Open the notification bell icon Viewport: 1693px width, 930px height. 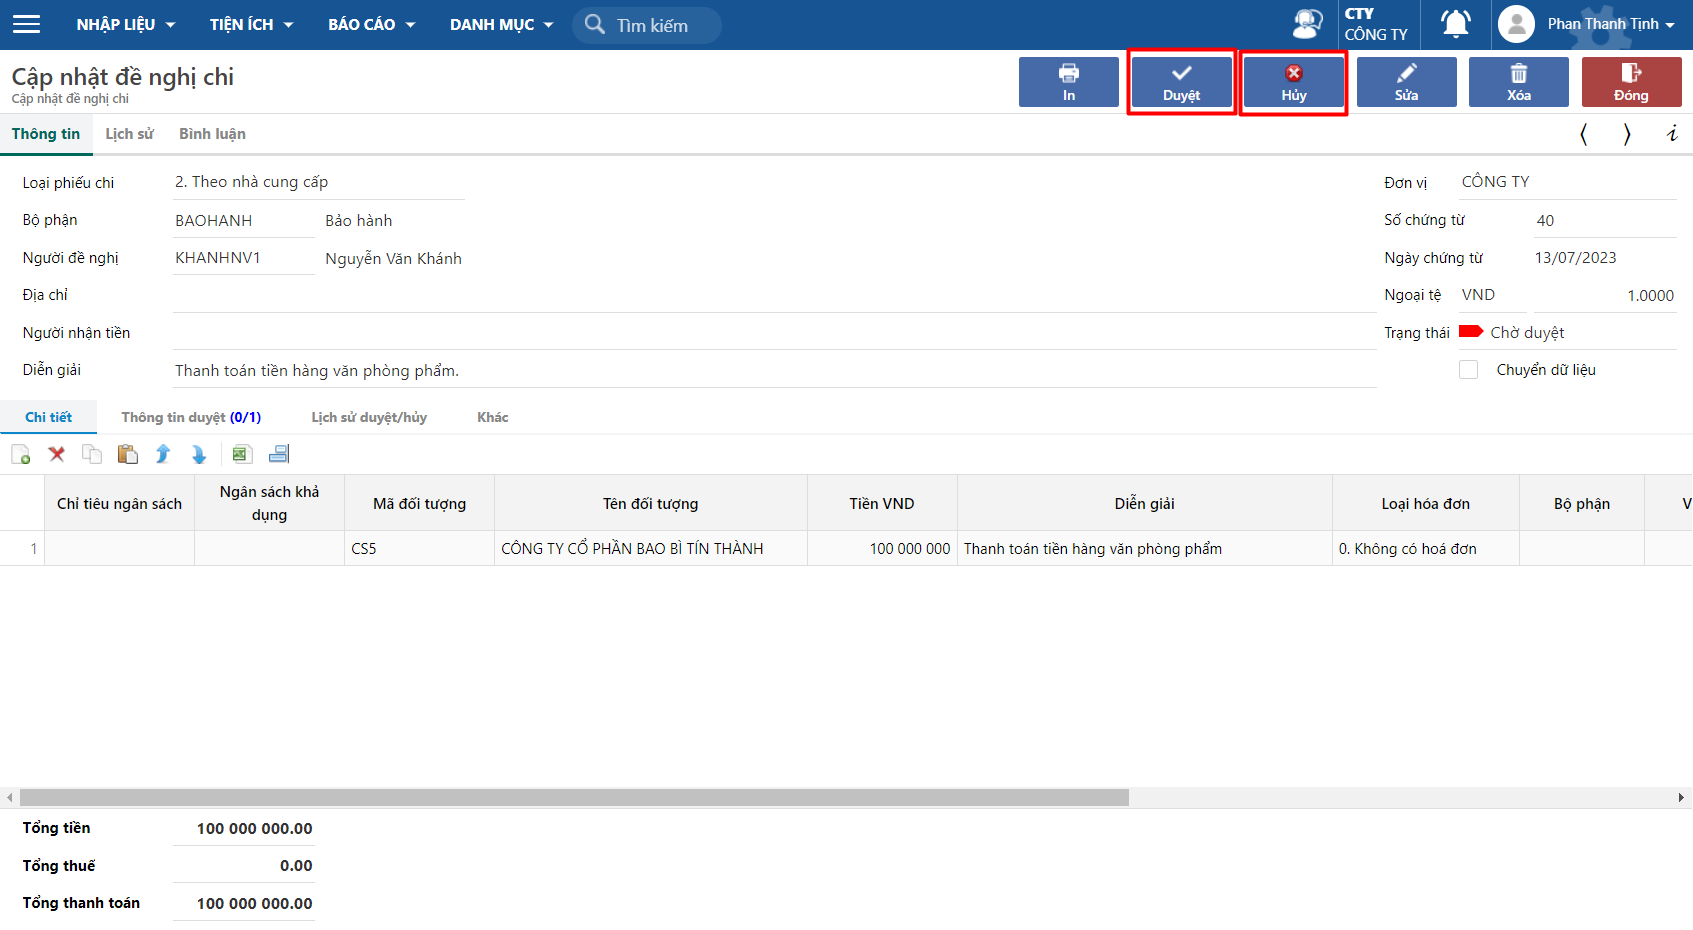1455,24
